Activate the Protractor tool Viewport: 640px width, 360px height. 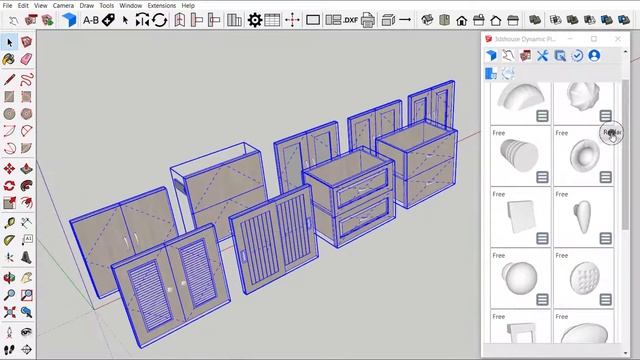click(9, 240)
